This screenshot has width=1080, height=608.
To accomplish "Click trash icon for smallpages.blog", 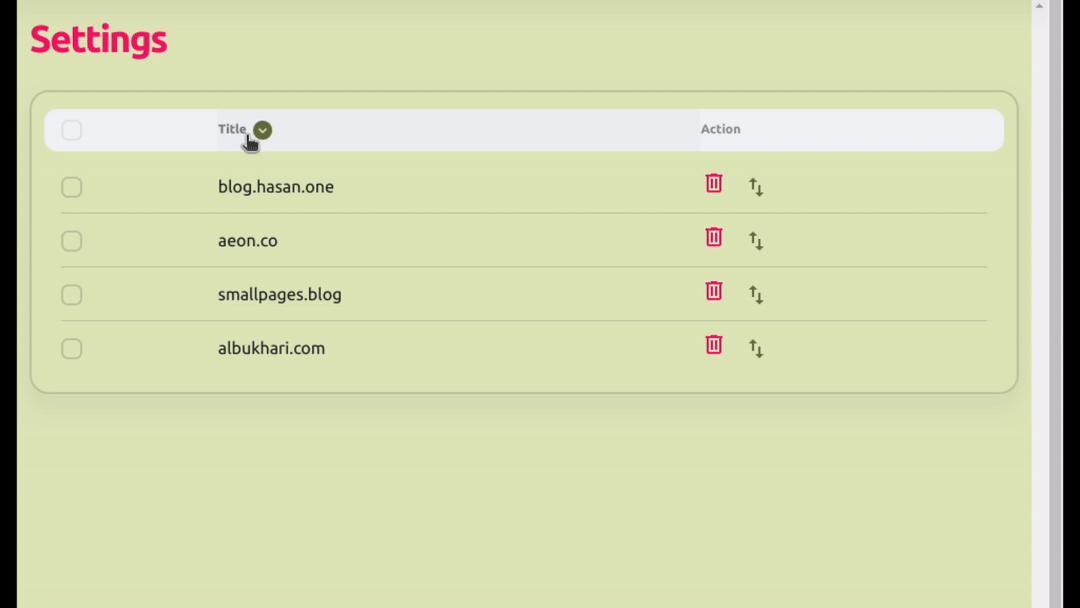I will 713,291.
